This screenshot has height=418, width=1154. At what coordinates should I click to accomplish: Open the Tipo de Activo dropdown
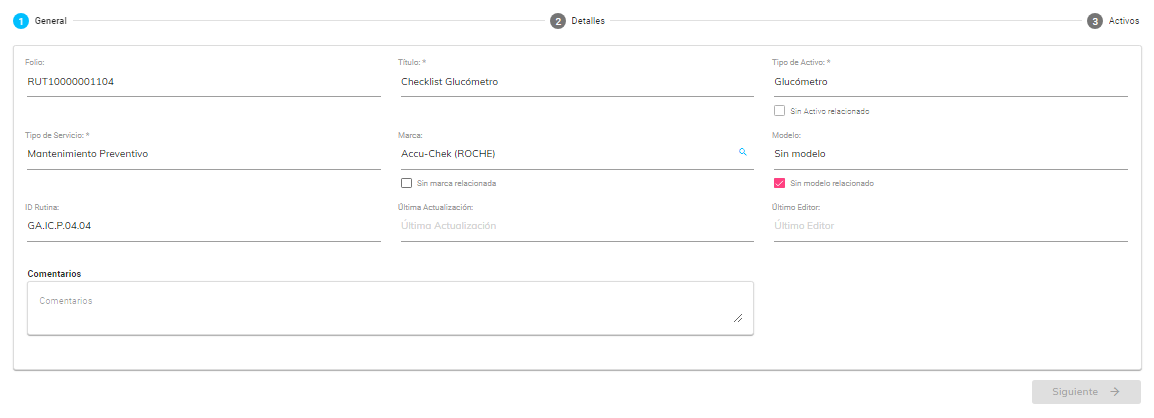pyautogui.click(x=950, y=82)
